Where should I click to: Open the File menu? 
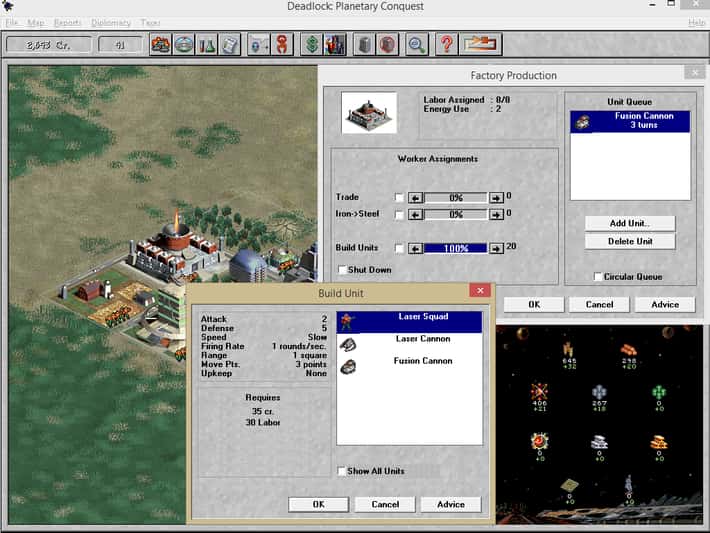coord(12,22)
